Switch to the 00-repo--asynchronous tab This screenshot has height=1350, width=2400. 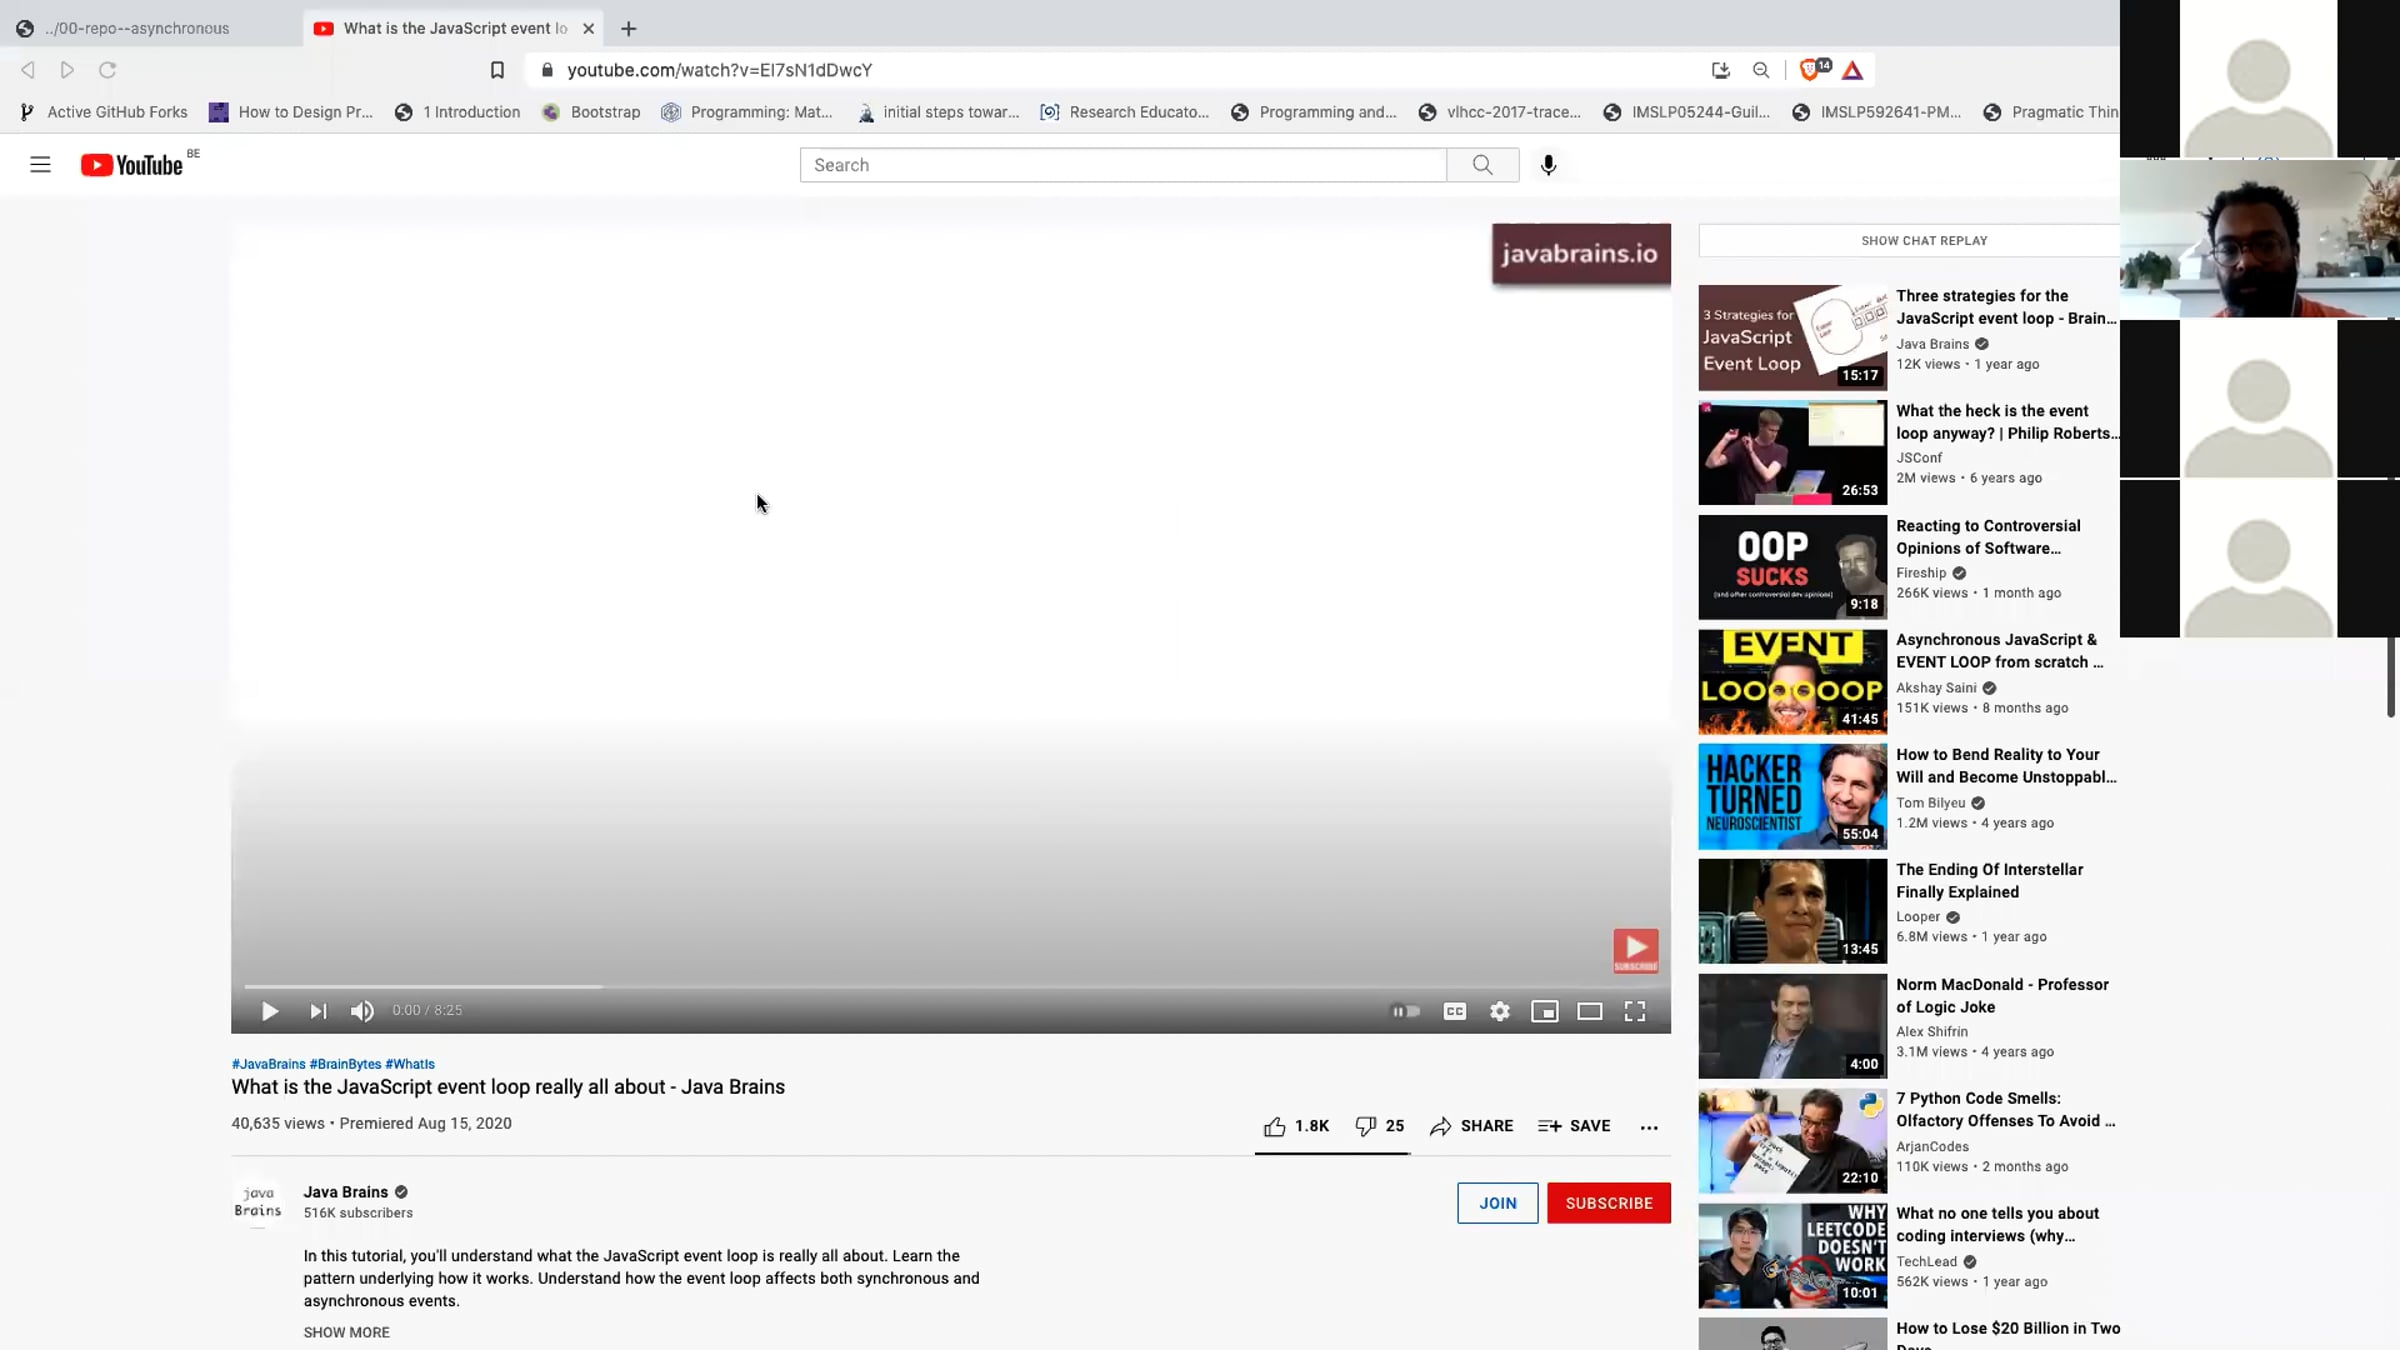150,28
